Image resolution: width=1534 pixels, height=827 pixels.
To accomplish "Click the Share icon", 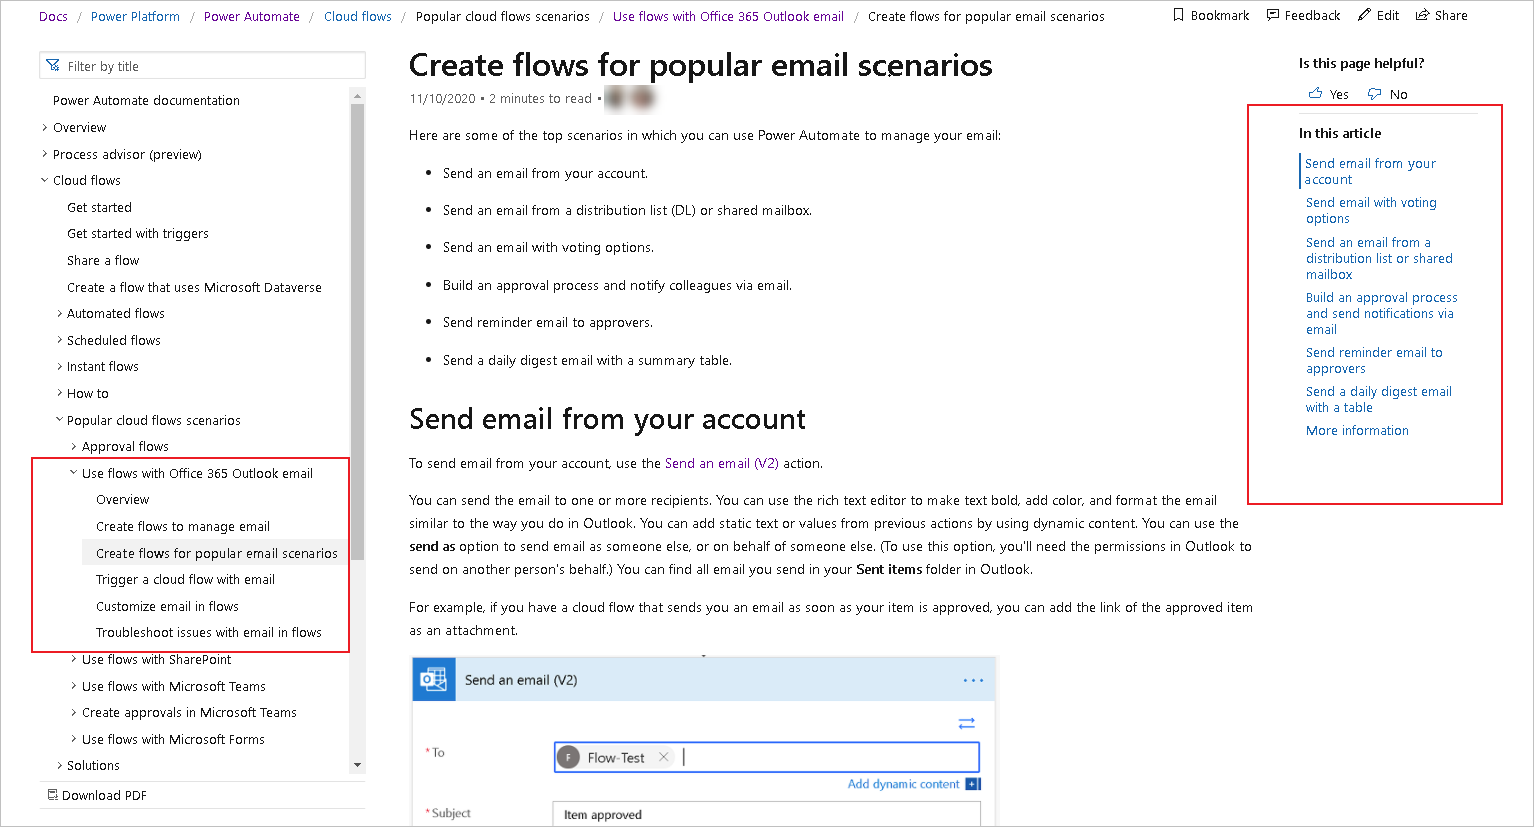I will click(1422, 15).
